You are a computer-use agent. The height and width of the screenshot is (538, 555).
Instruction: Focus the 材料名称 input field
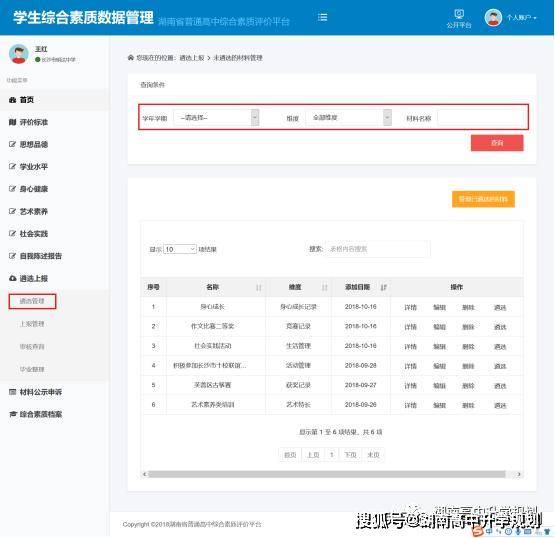480,118
